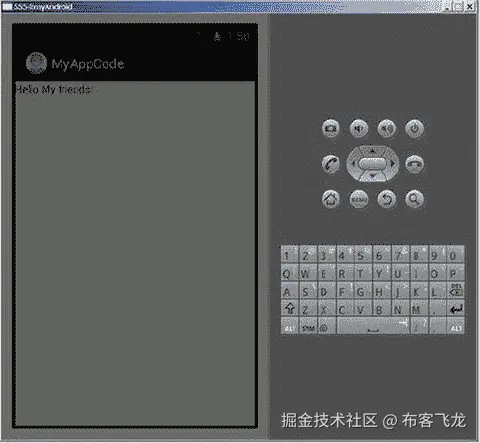
Task: Tap the A key on keyboard
Action: coord(289,291)
